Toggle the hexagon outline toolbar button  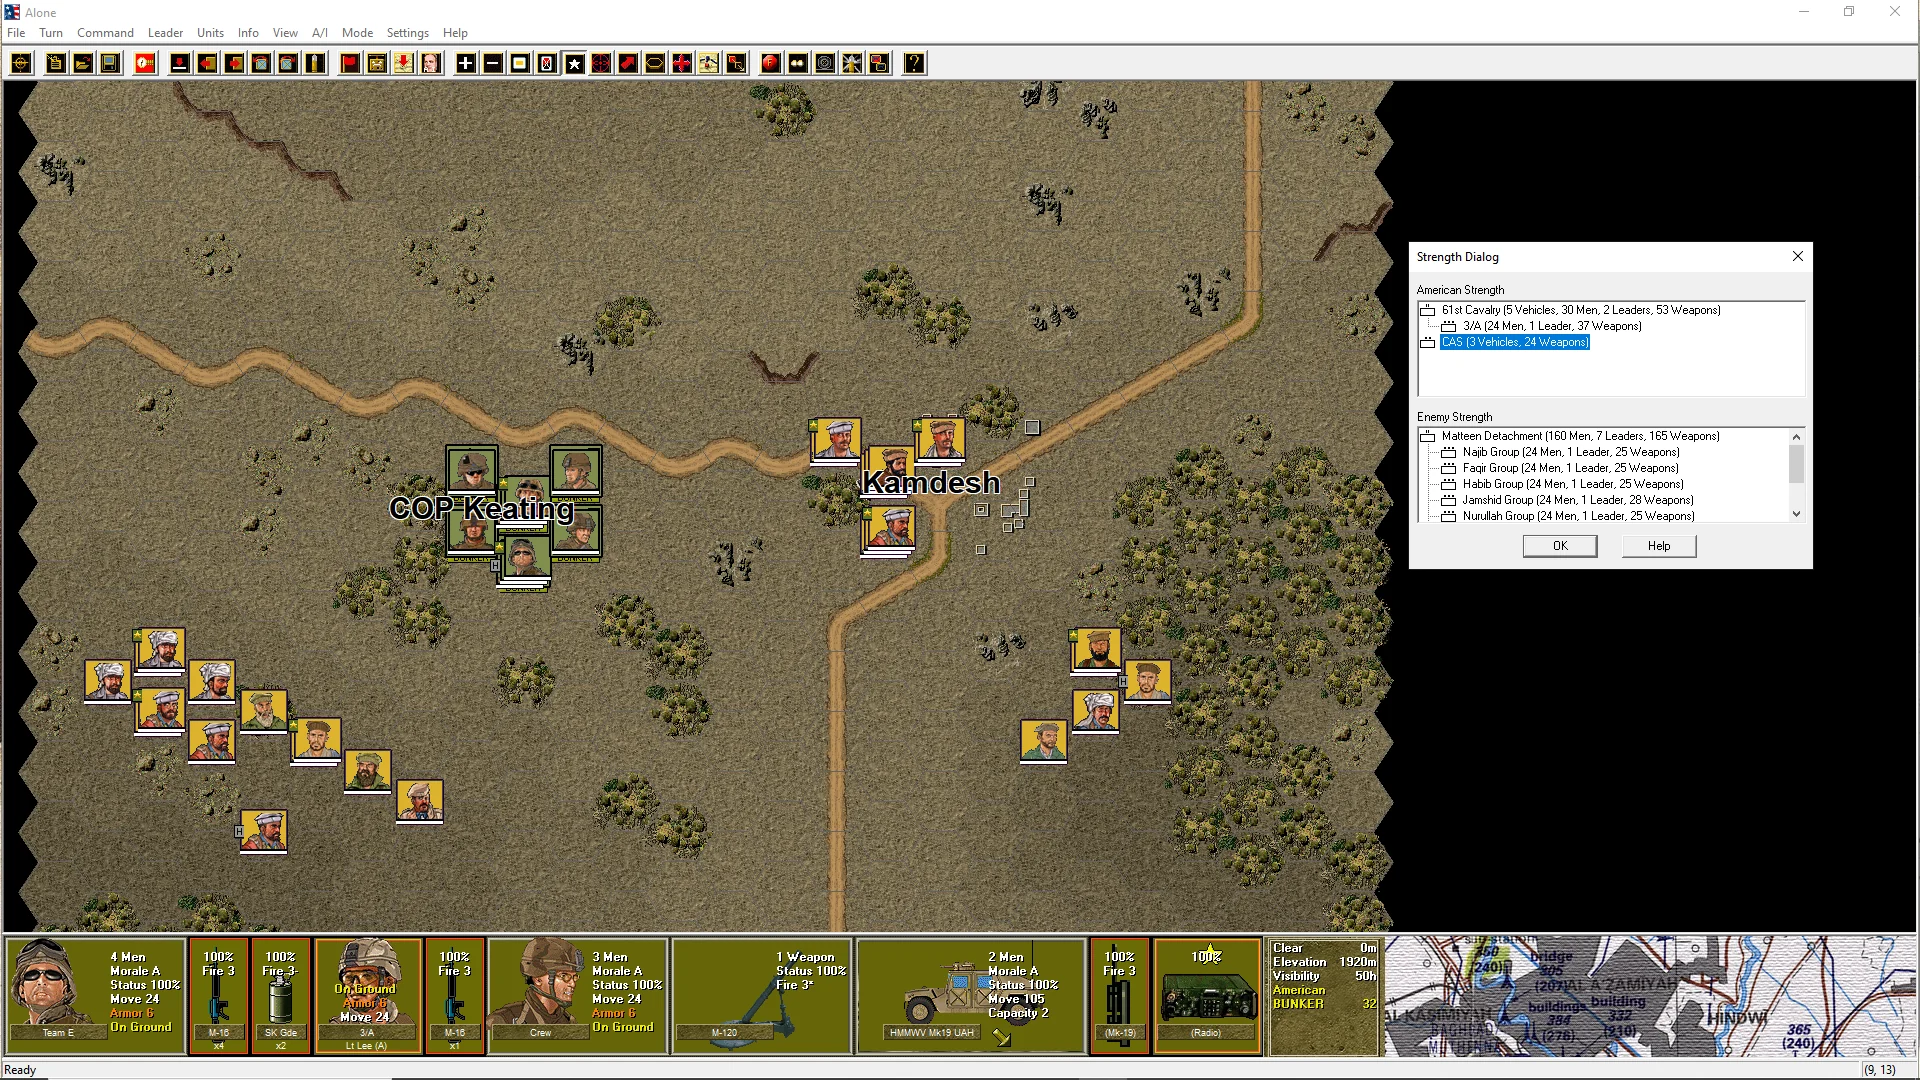point(654,64)
